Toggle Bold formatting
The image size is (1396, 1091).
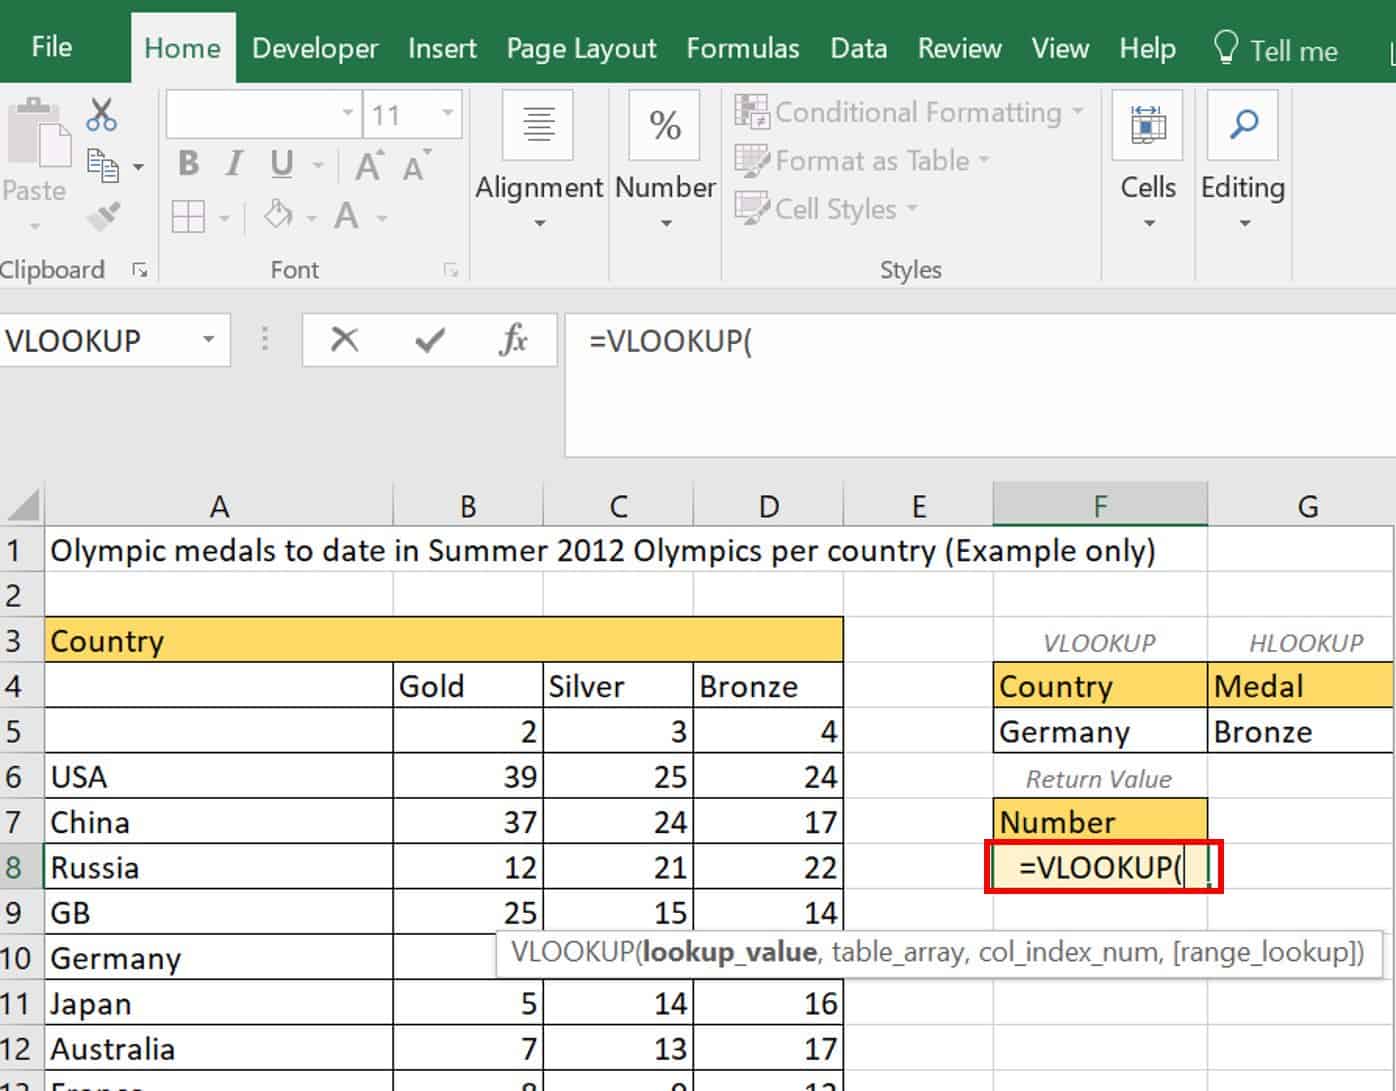point(188,164)
